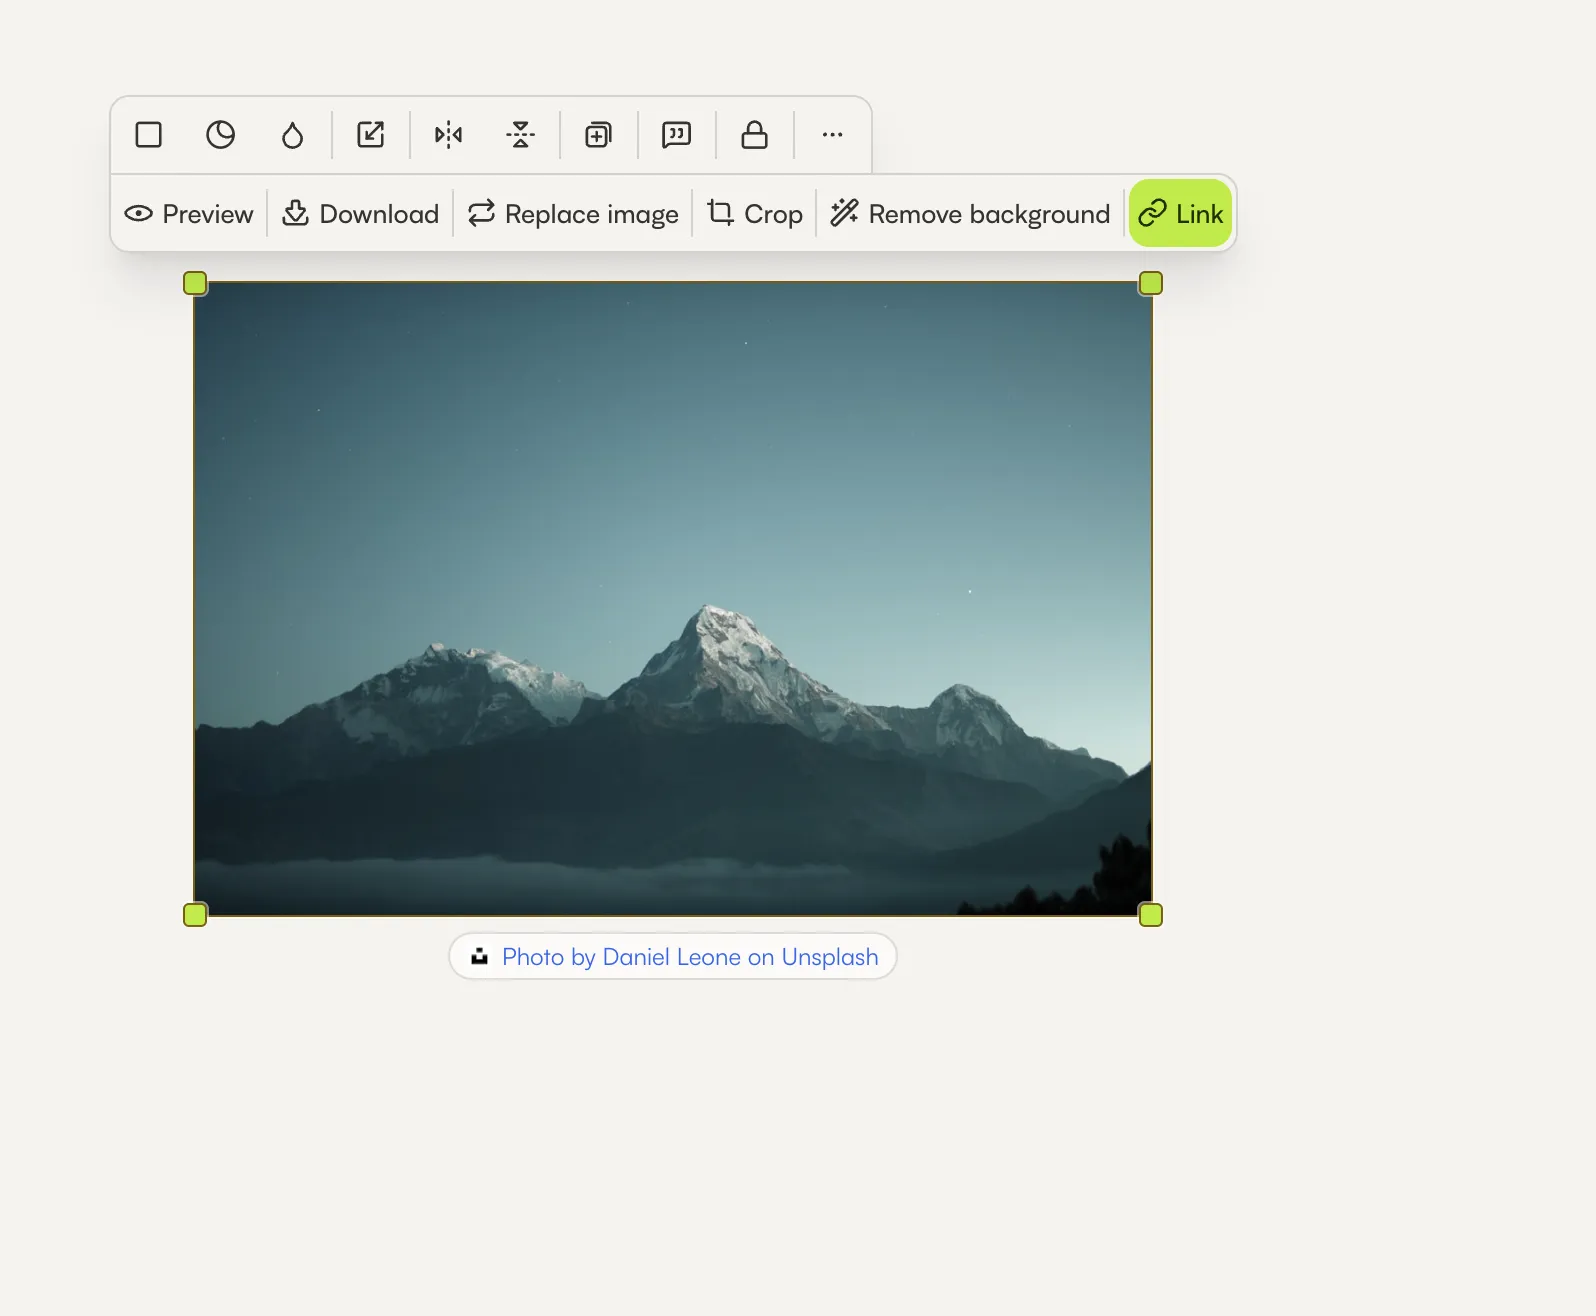1596x1316 pixels.
Task: Click Remove background
Action: pyautogui.click(x=970, y=214)
